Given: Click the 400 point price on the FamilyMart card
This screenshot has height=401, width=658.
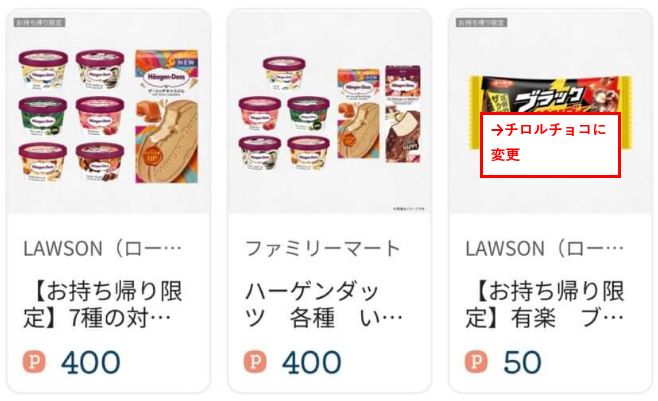Looking at the screenshot, I should click(x=312, y=362).
